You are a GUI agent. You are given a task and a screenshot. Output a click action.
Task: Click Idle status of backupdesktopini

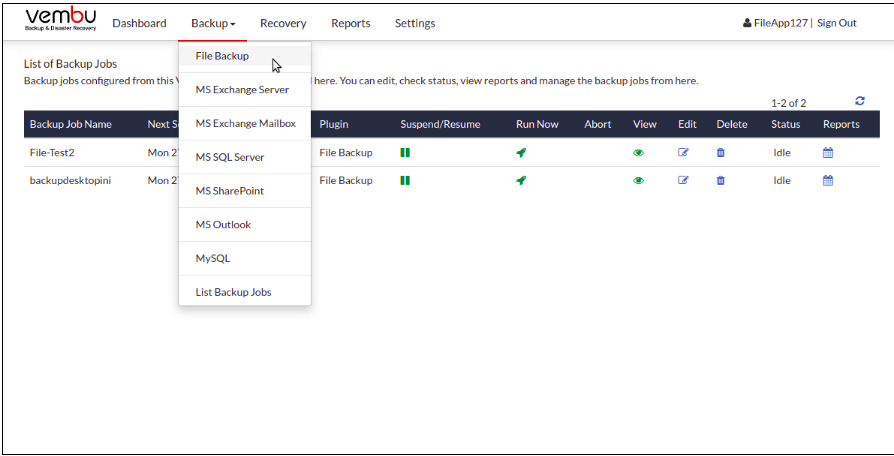(782, 181)
